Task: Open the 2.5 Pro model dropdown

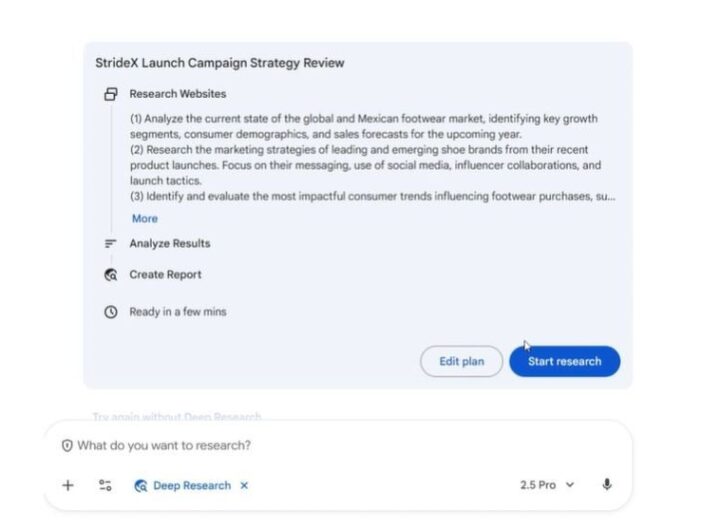Action: tap(546, 485)
